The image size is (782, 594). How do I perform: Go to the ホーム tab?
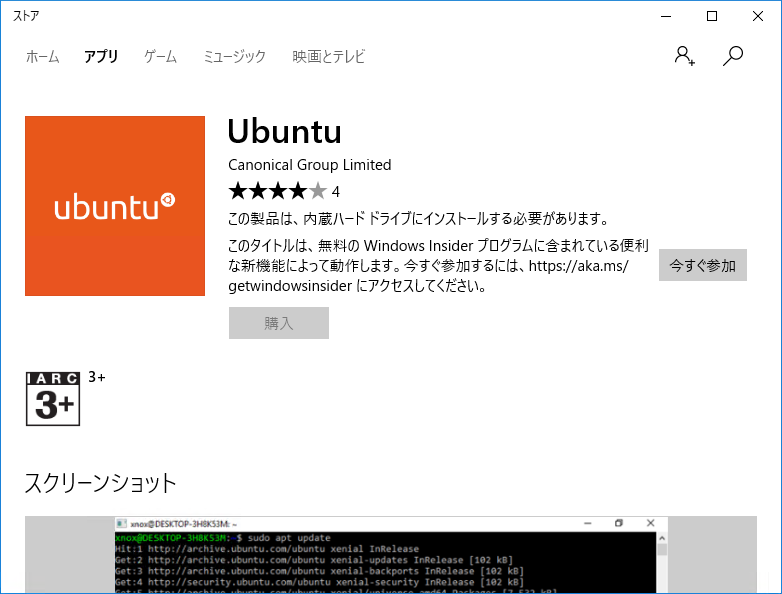point(43,57)
